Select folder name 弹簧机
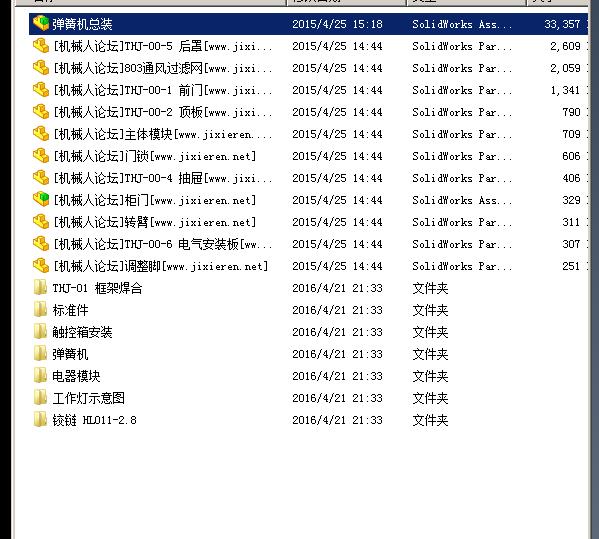This screenshot has width=599, height=539. (70, 354)
